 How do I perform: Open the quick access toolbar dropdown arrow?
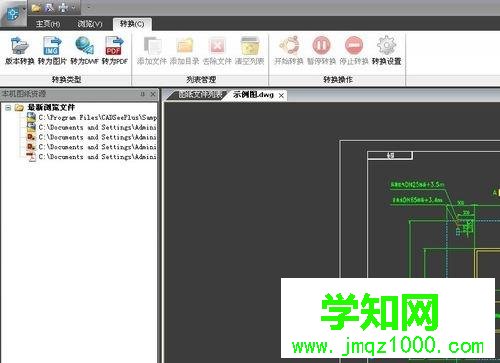[74, 8]
